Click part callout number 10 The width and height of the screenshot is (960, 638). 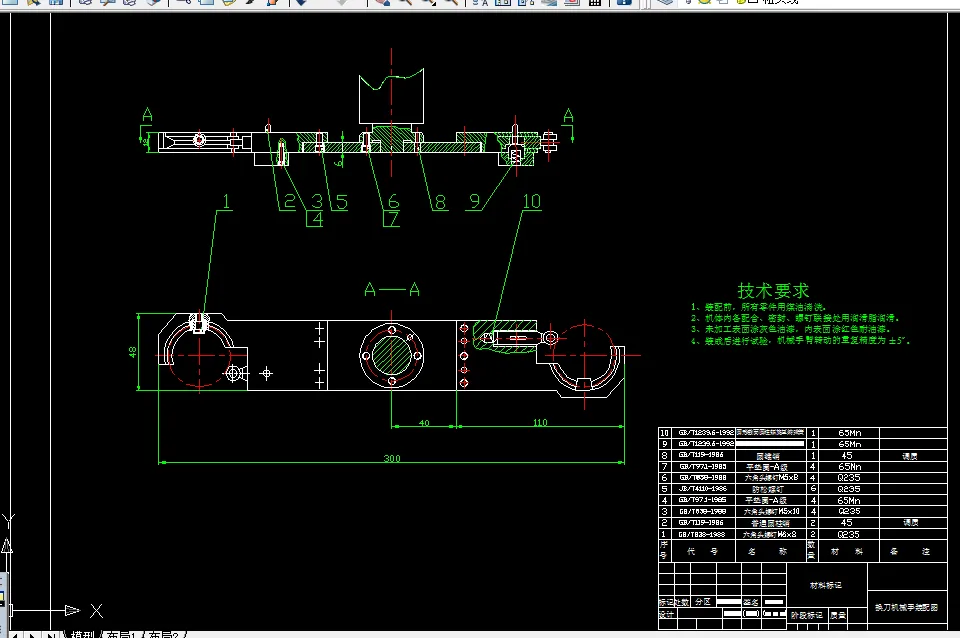click(531, 201)
